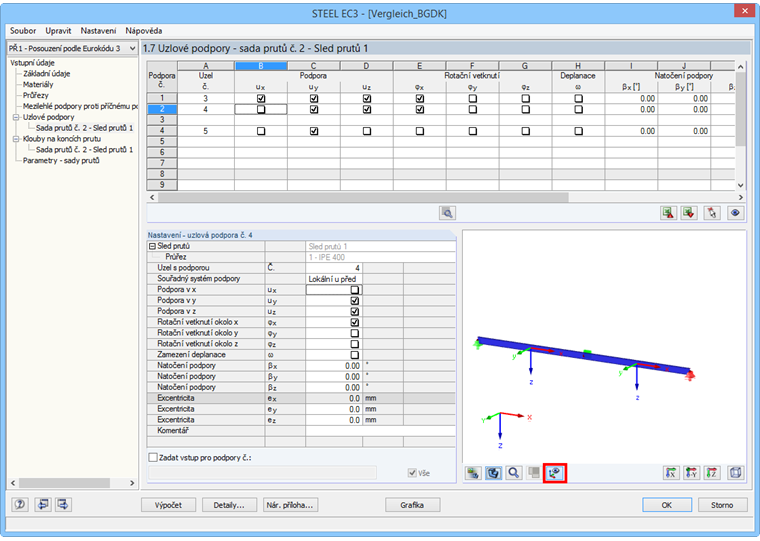Click the 'Natočení podpory' βz value in settings
The height and width of the screenshot is (541, 760).
coord(333,387)
